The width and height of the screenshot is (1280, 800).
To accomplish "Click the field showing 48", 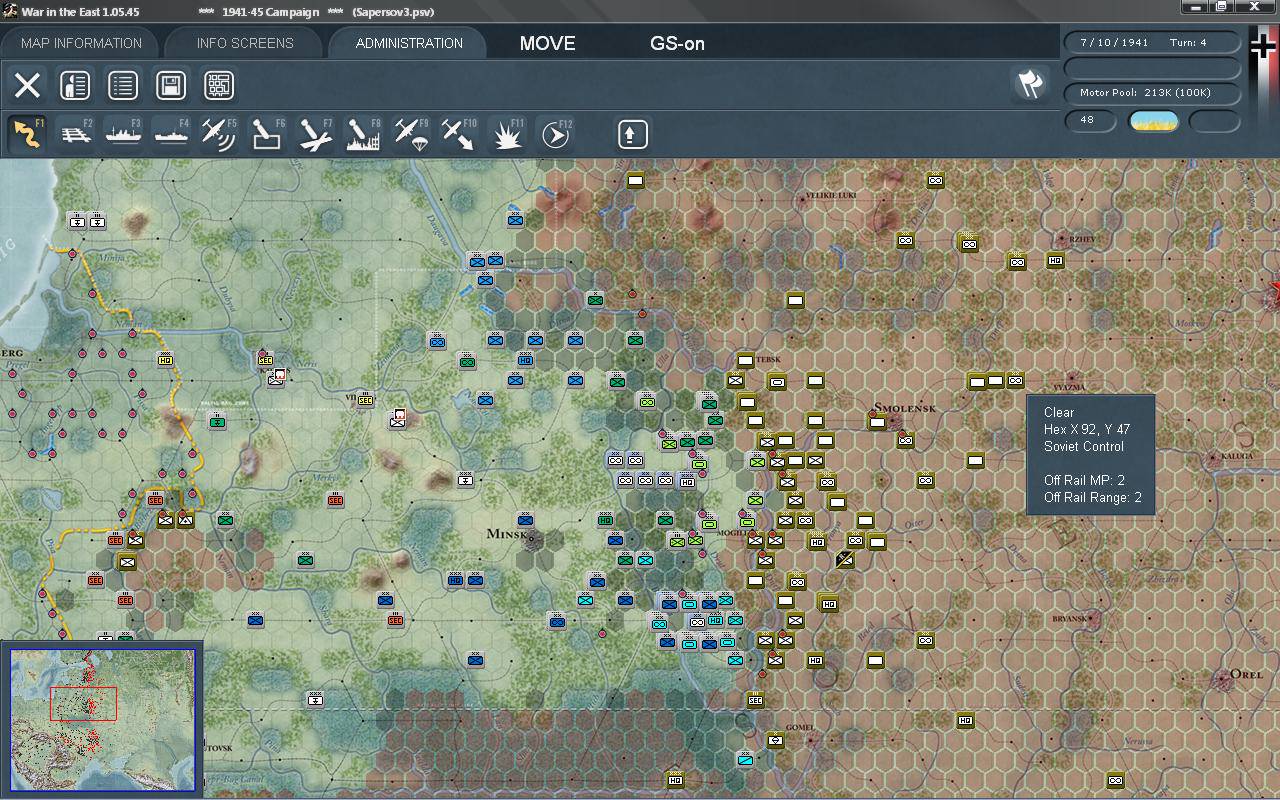I will (1090, 121).
